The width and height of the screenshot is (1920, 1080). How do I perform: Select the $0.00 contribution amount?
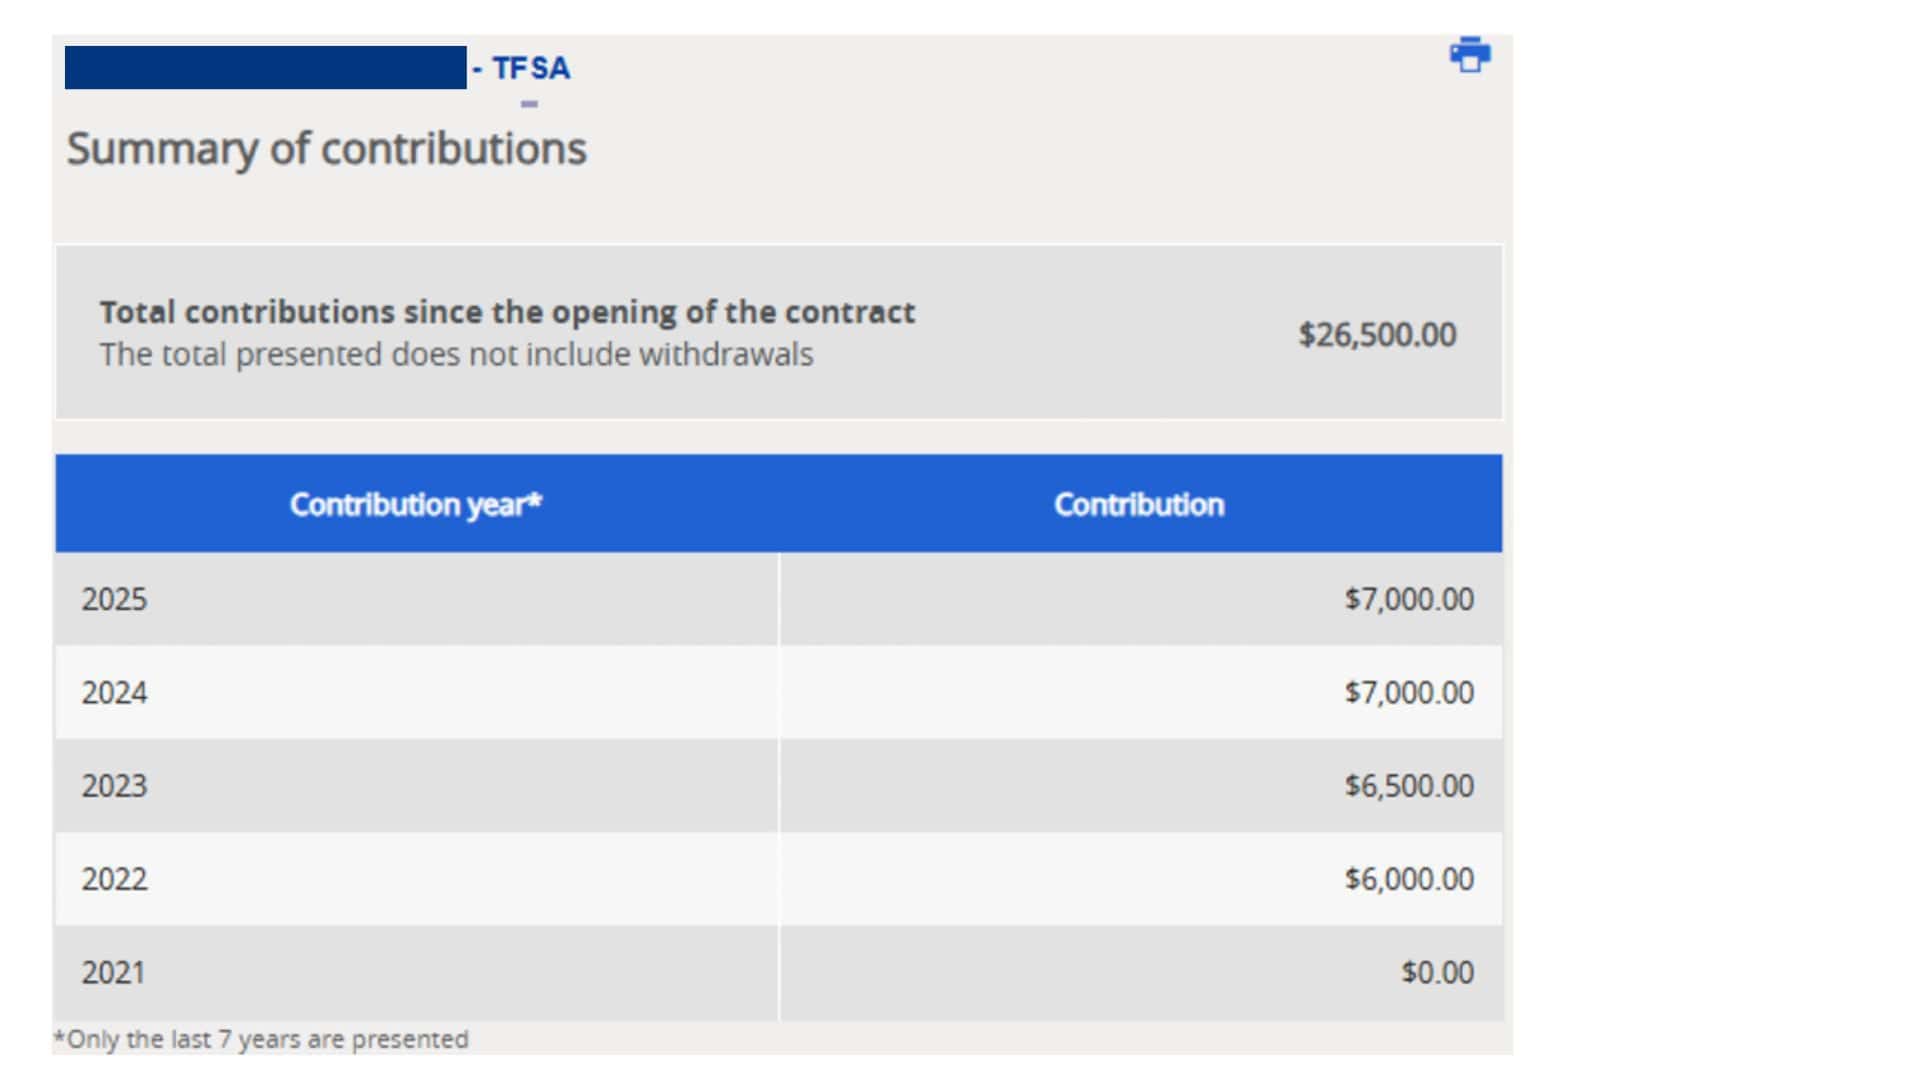pyautogui.click(x=1437, y=972)
